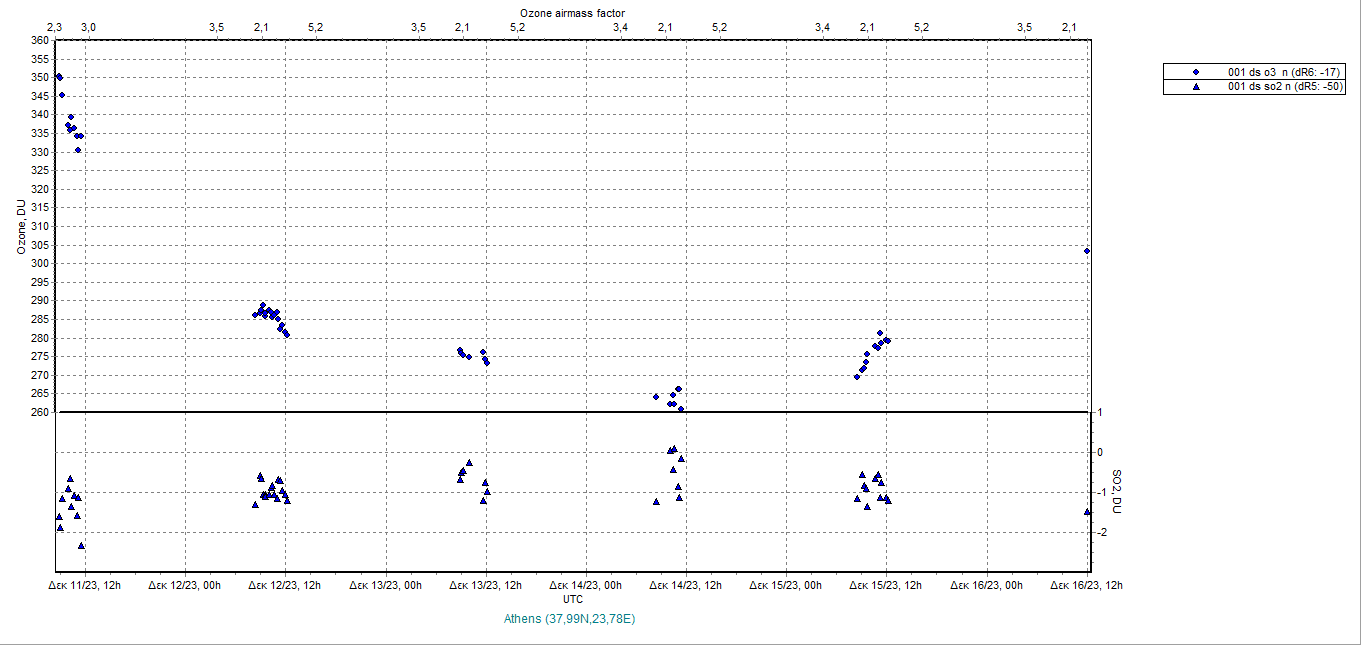Click the 3,0 airmass factor tick label
Screen dimensions: 1361x645
tap(88, 27)
